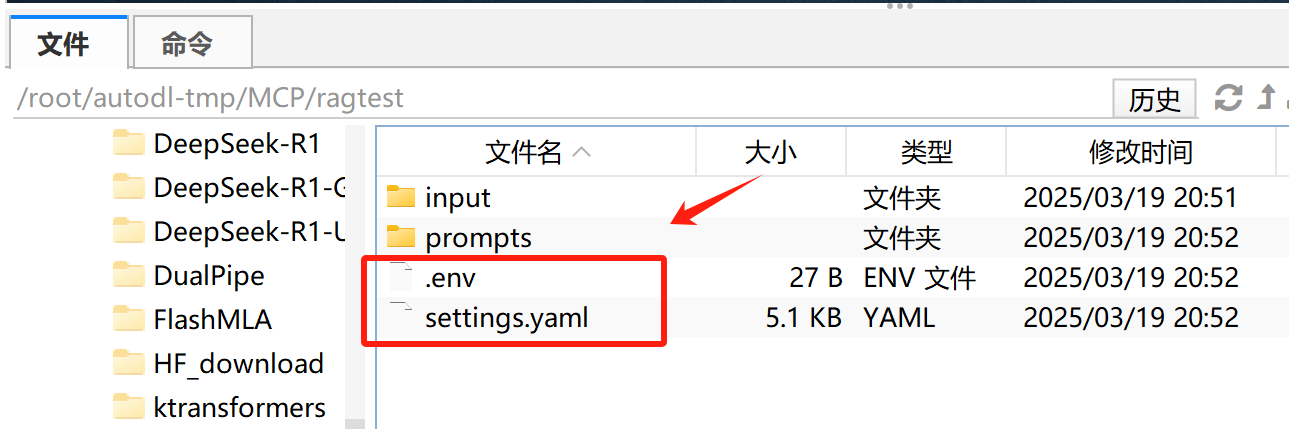Click the FlashMLA folder icon in tree

[129, 319]
